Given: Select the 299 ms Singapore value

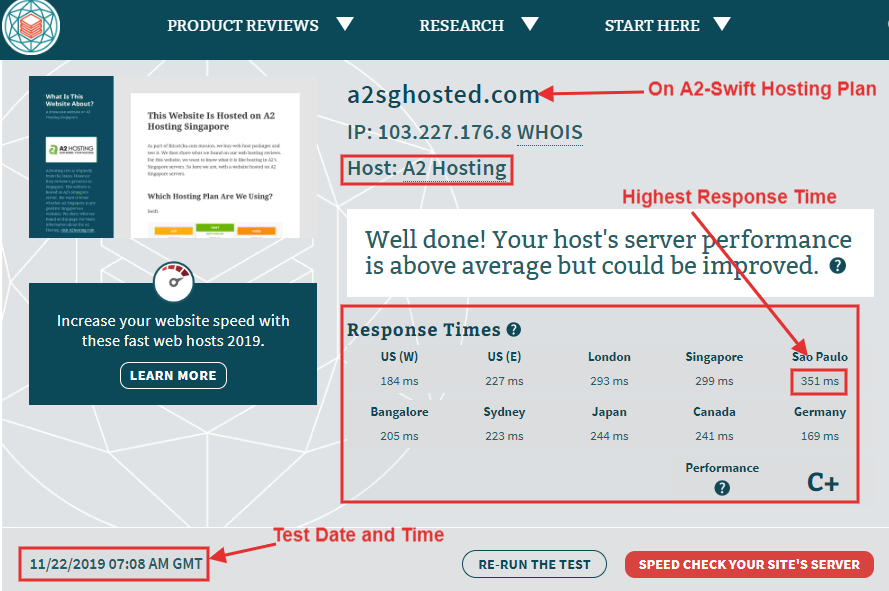Looking at the screenshot, I should point(714,381).
